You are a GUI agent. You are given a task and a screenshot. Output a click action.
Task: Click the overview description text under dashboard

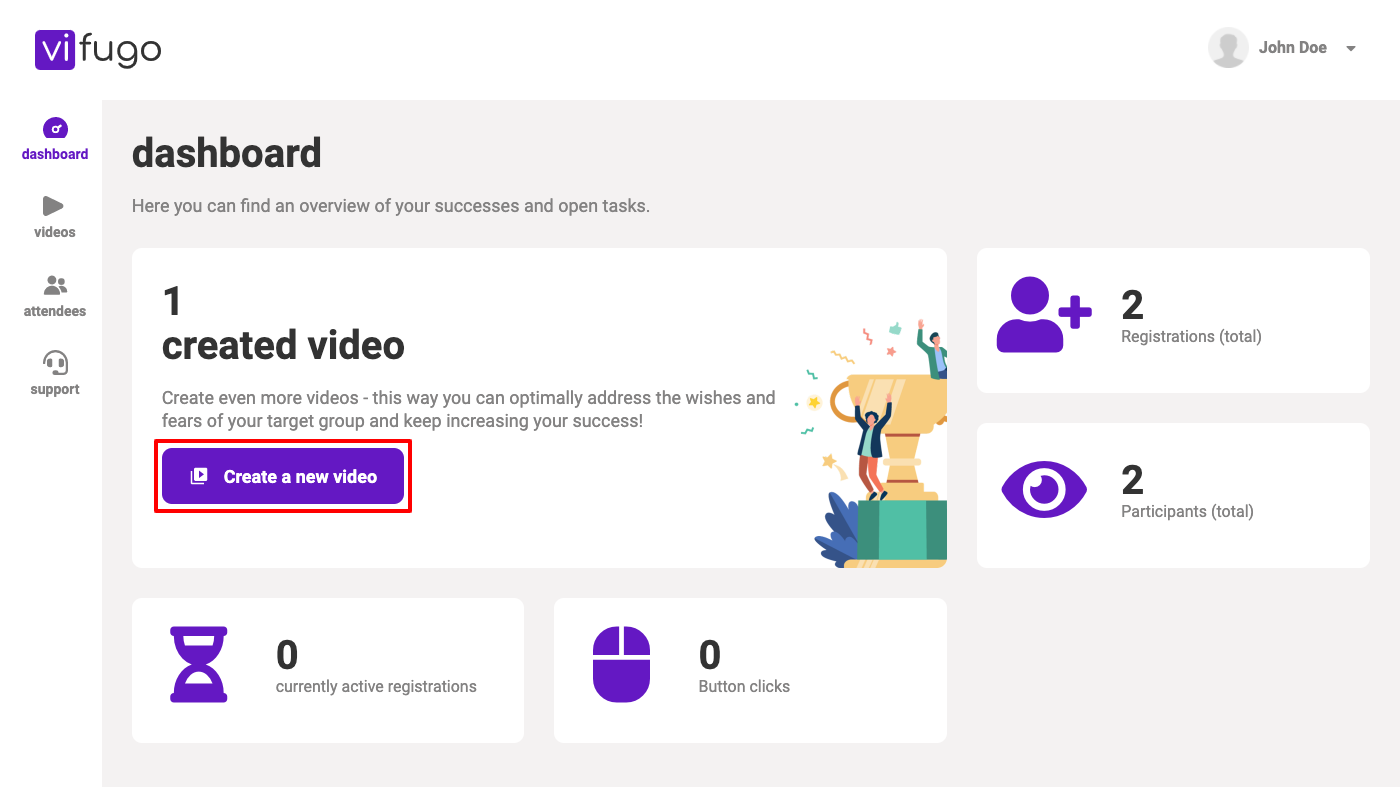coord(391,206)
